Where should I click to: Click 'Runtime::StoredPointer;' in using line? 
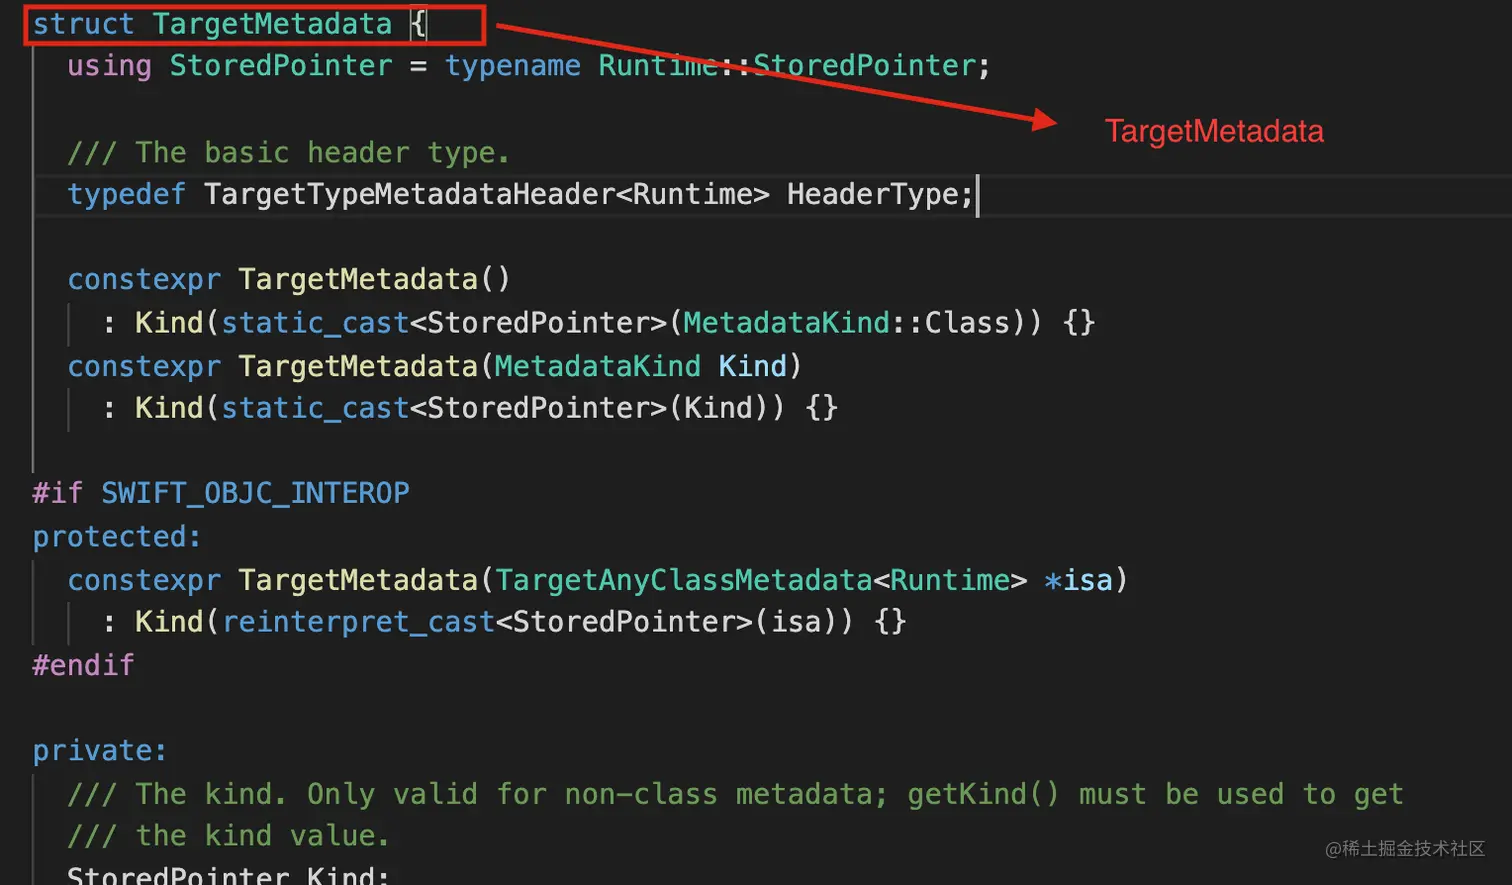(x=795, y=66)
